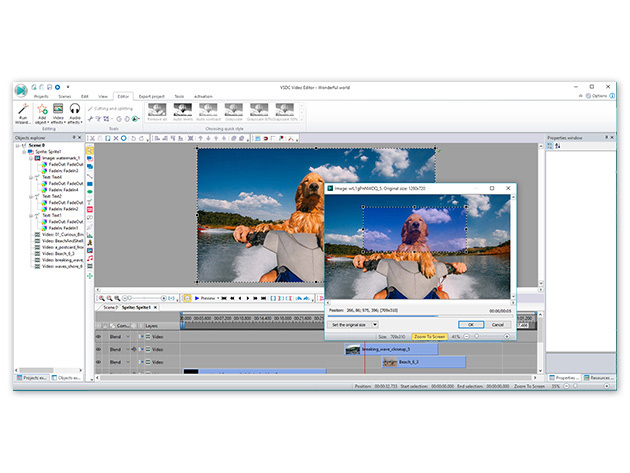
Task: Click Cutting and splitting tool
Action: (x=110, y=109)
